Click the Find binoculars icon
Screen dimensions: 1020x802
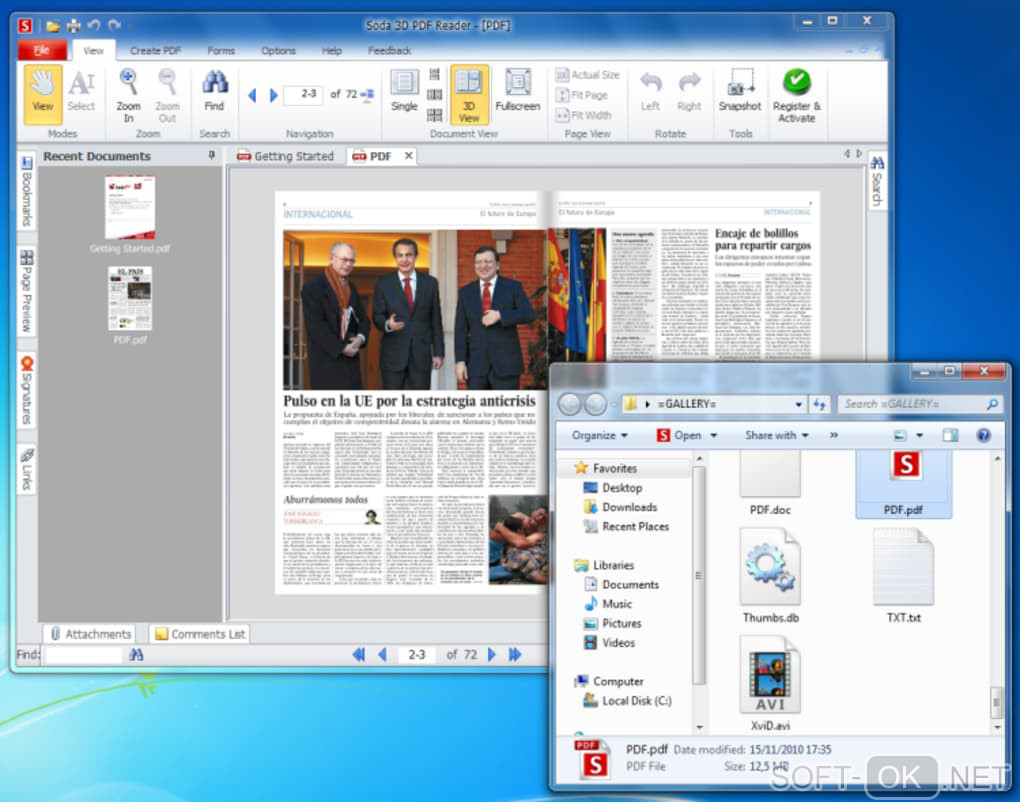click(214, 82)
